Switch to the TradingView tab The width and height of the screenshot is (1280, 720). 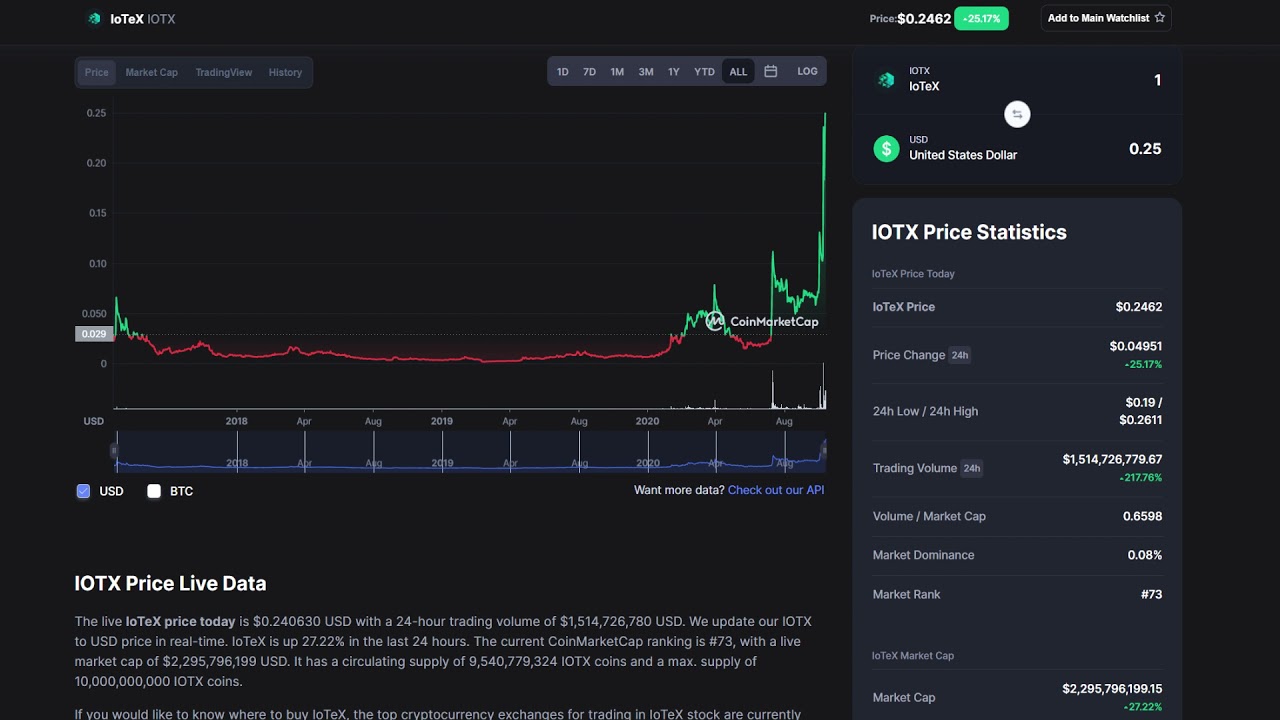pyautogui.click(x=224, y=72)
